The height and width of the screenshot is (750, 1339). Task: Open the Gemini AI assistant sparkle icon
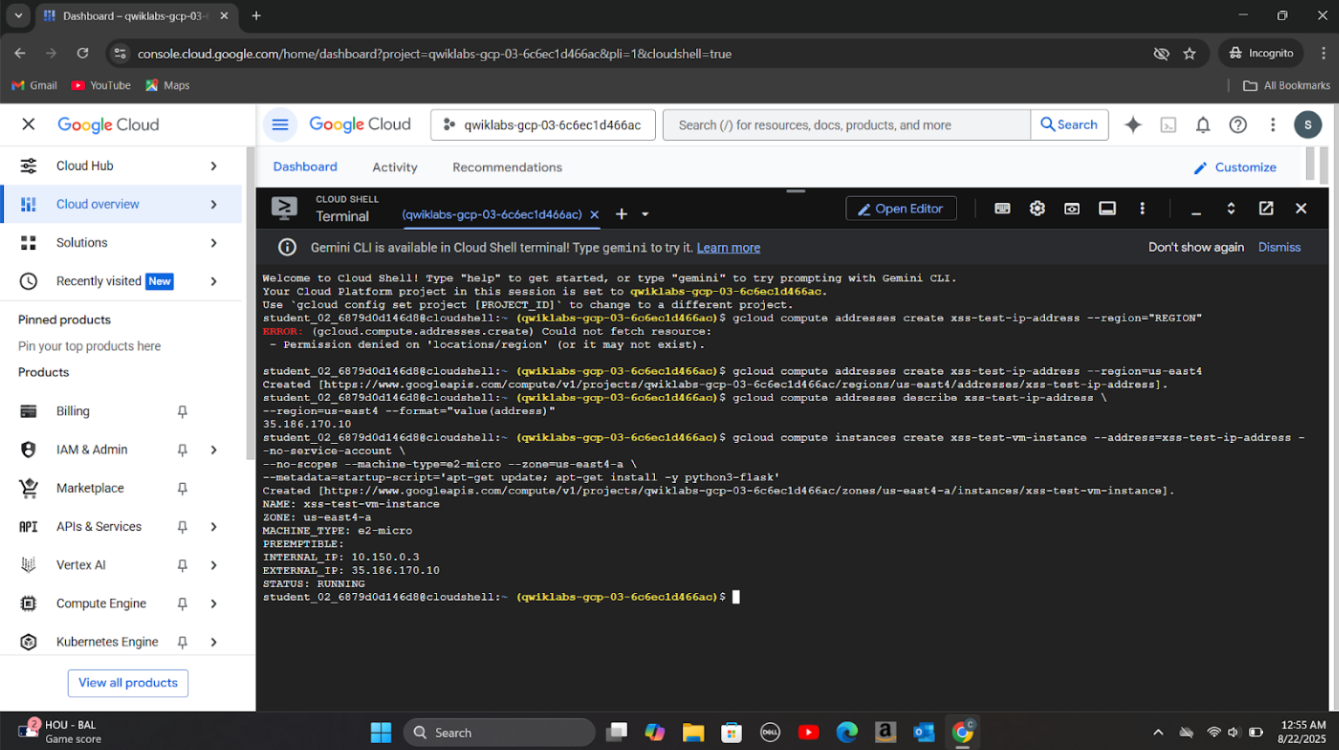(1133, 125)
